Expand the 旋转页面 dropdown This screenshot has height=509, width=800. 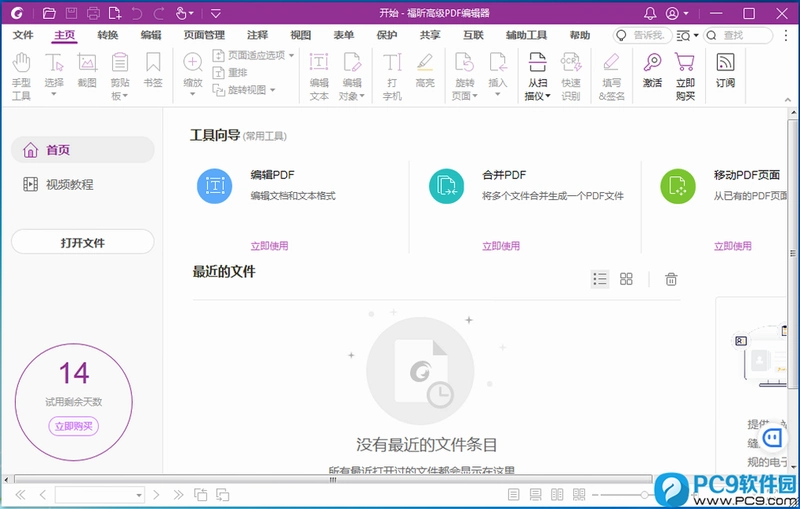(475, 96)
